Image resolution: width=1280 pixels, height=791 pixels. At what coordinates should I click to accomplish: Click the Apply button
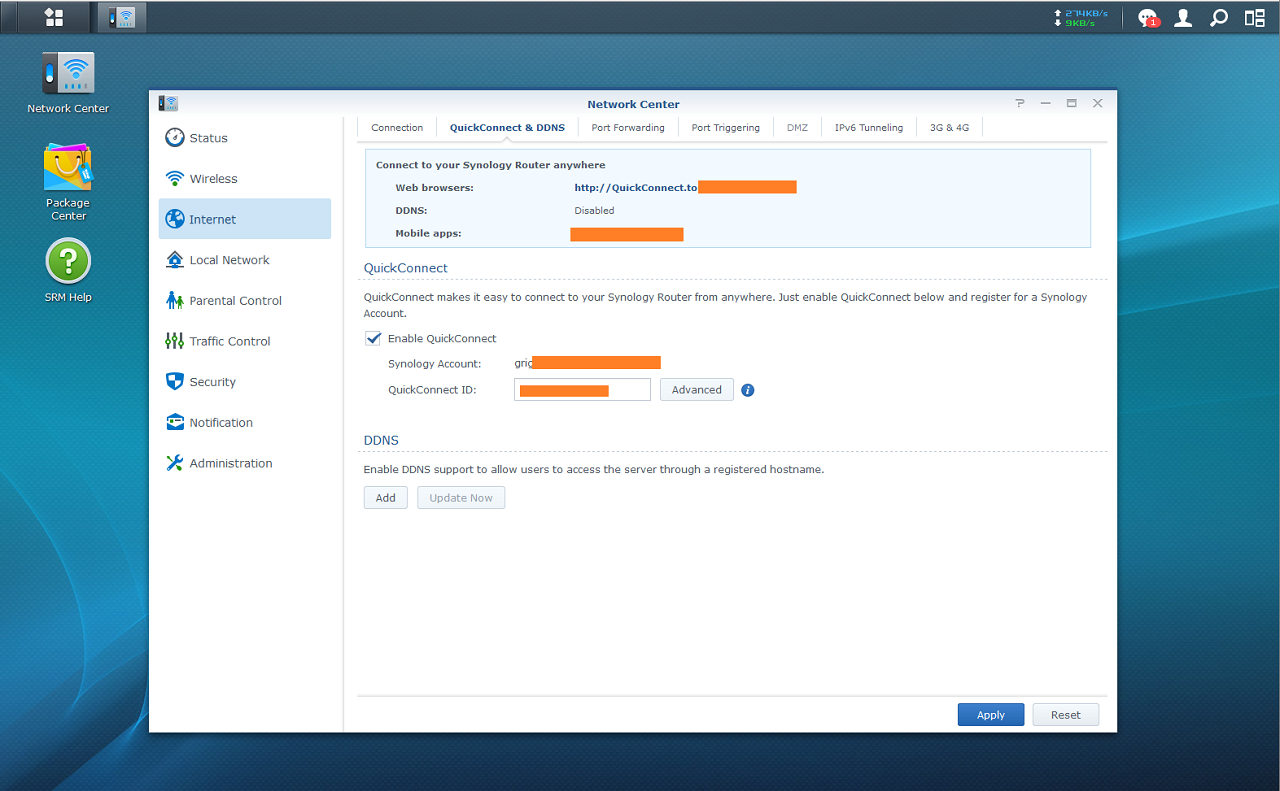pyautogui.click(x=991, y=715)
